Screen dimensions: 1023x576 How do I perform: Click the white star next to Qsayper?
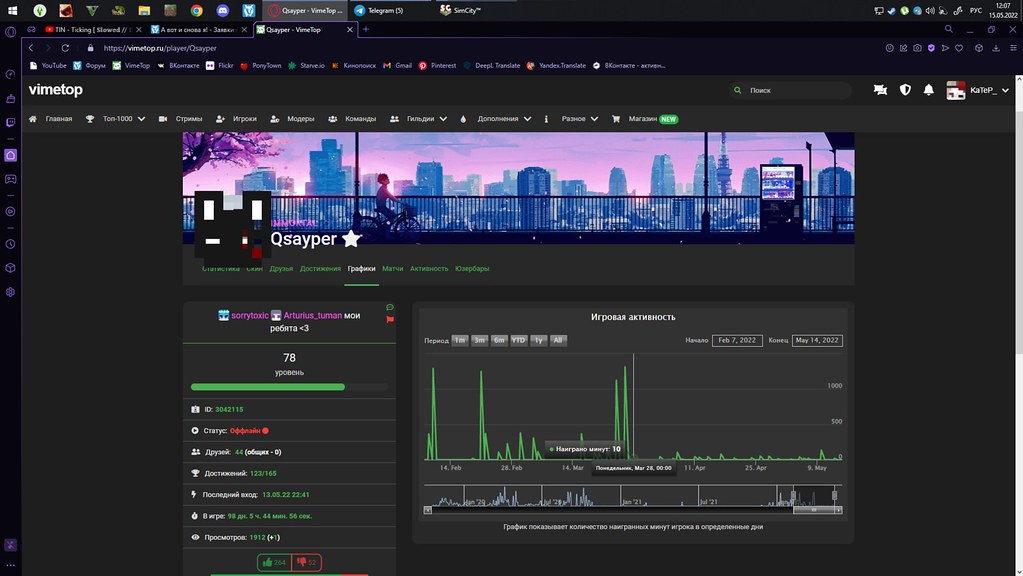pos(351,239)
